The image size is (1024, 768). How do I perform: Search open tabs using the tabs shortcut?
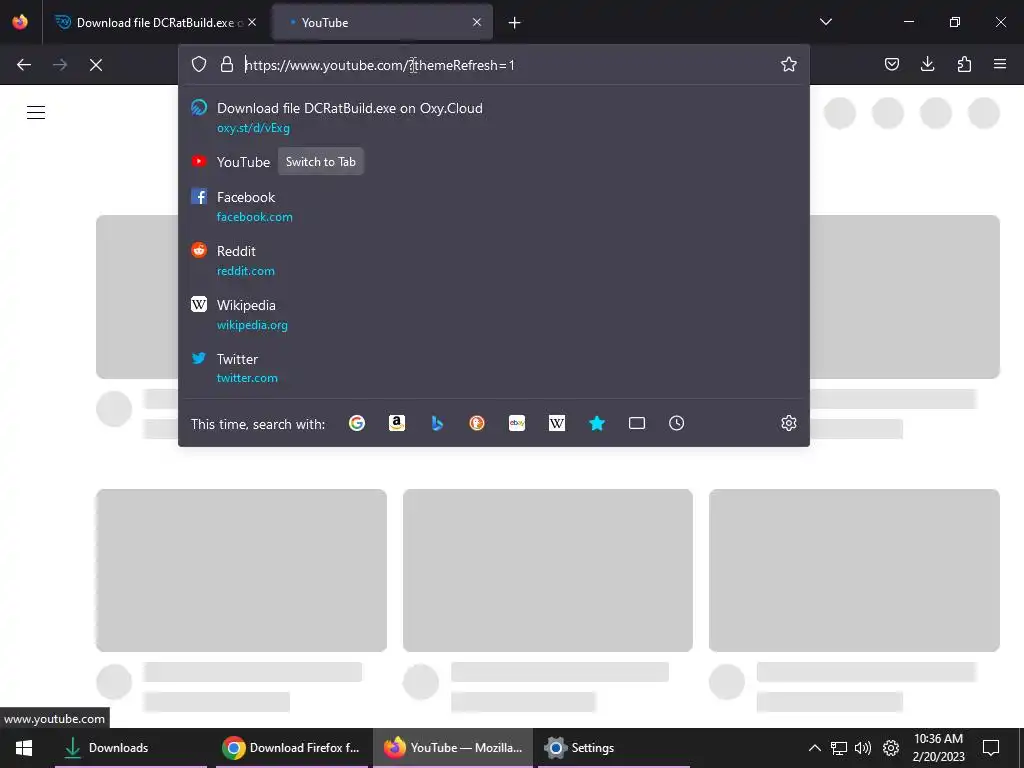pos(637,423)
